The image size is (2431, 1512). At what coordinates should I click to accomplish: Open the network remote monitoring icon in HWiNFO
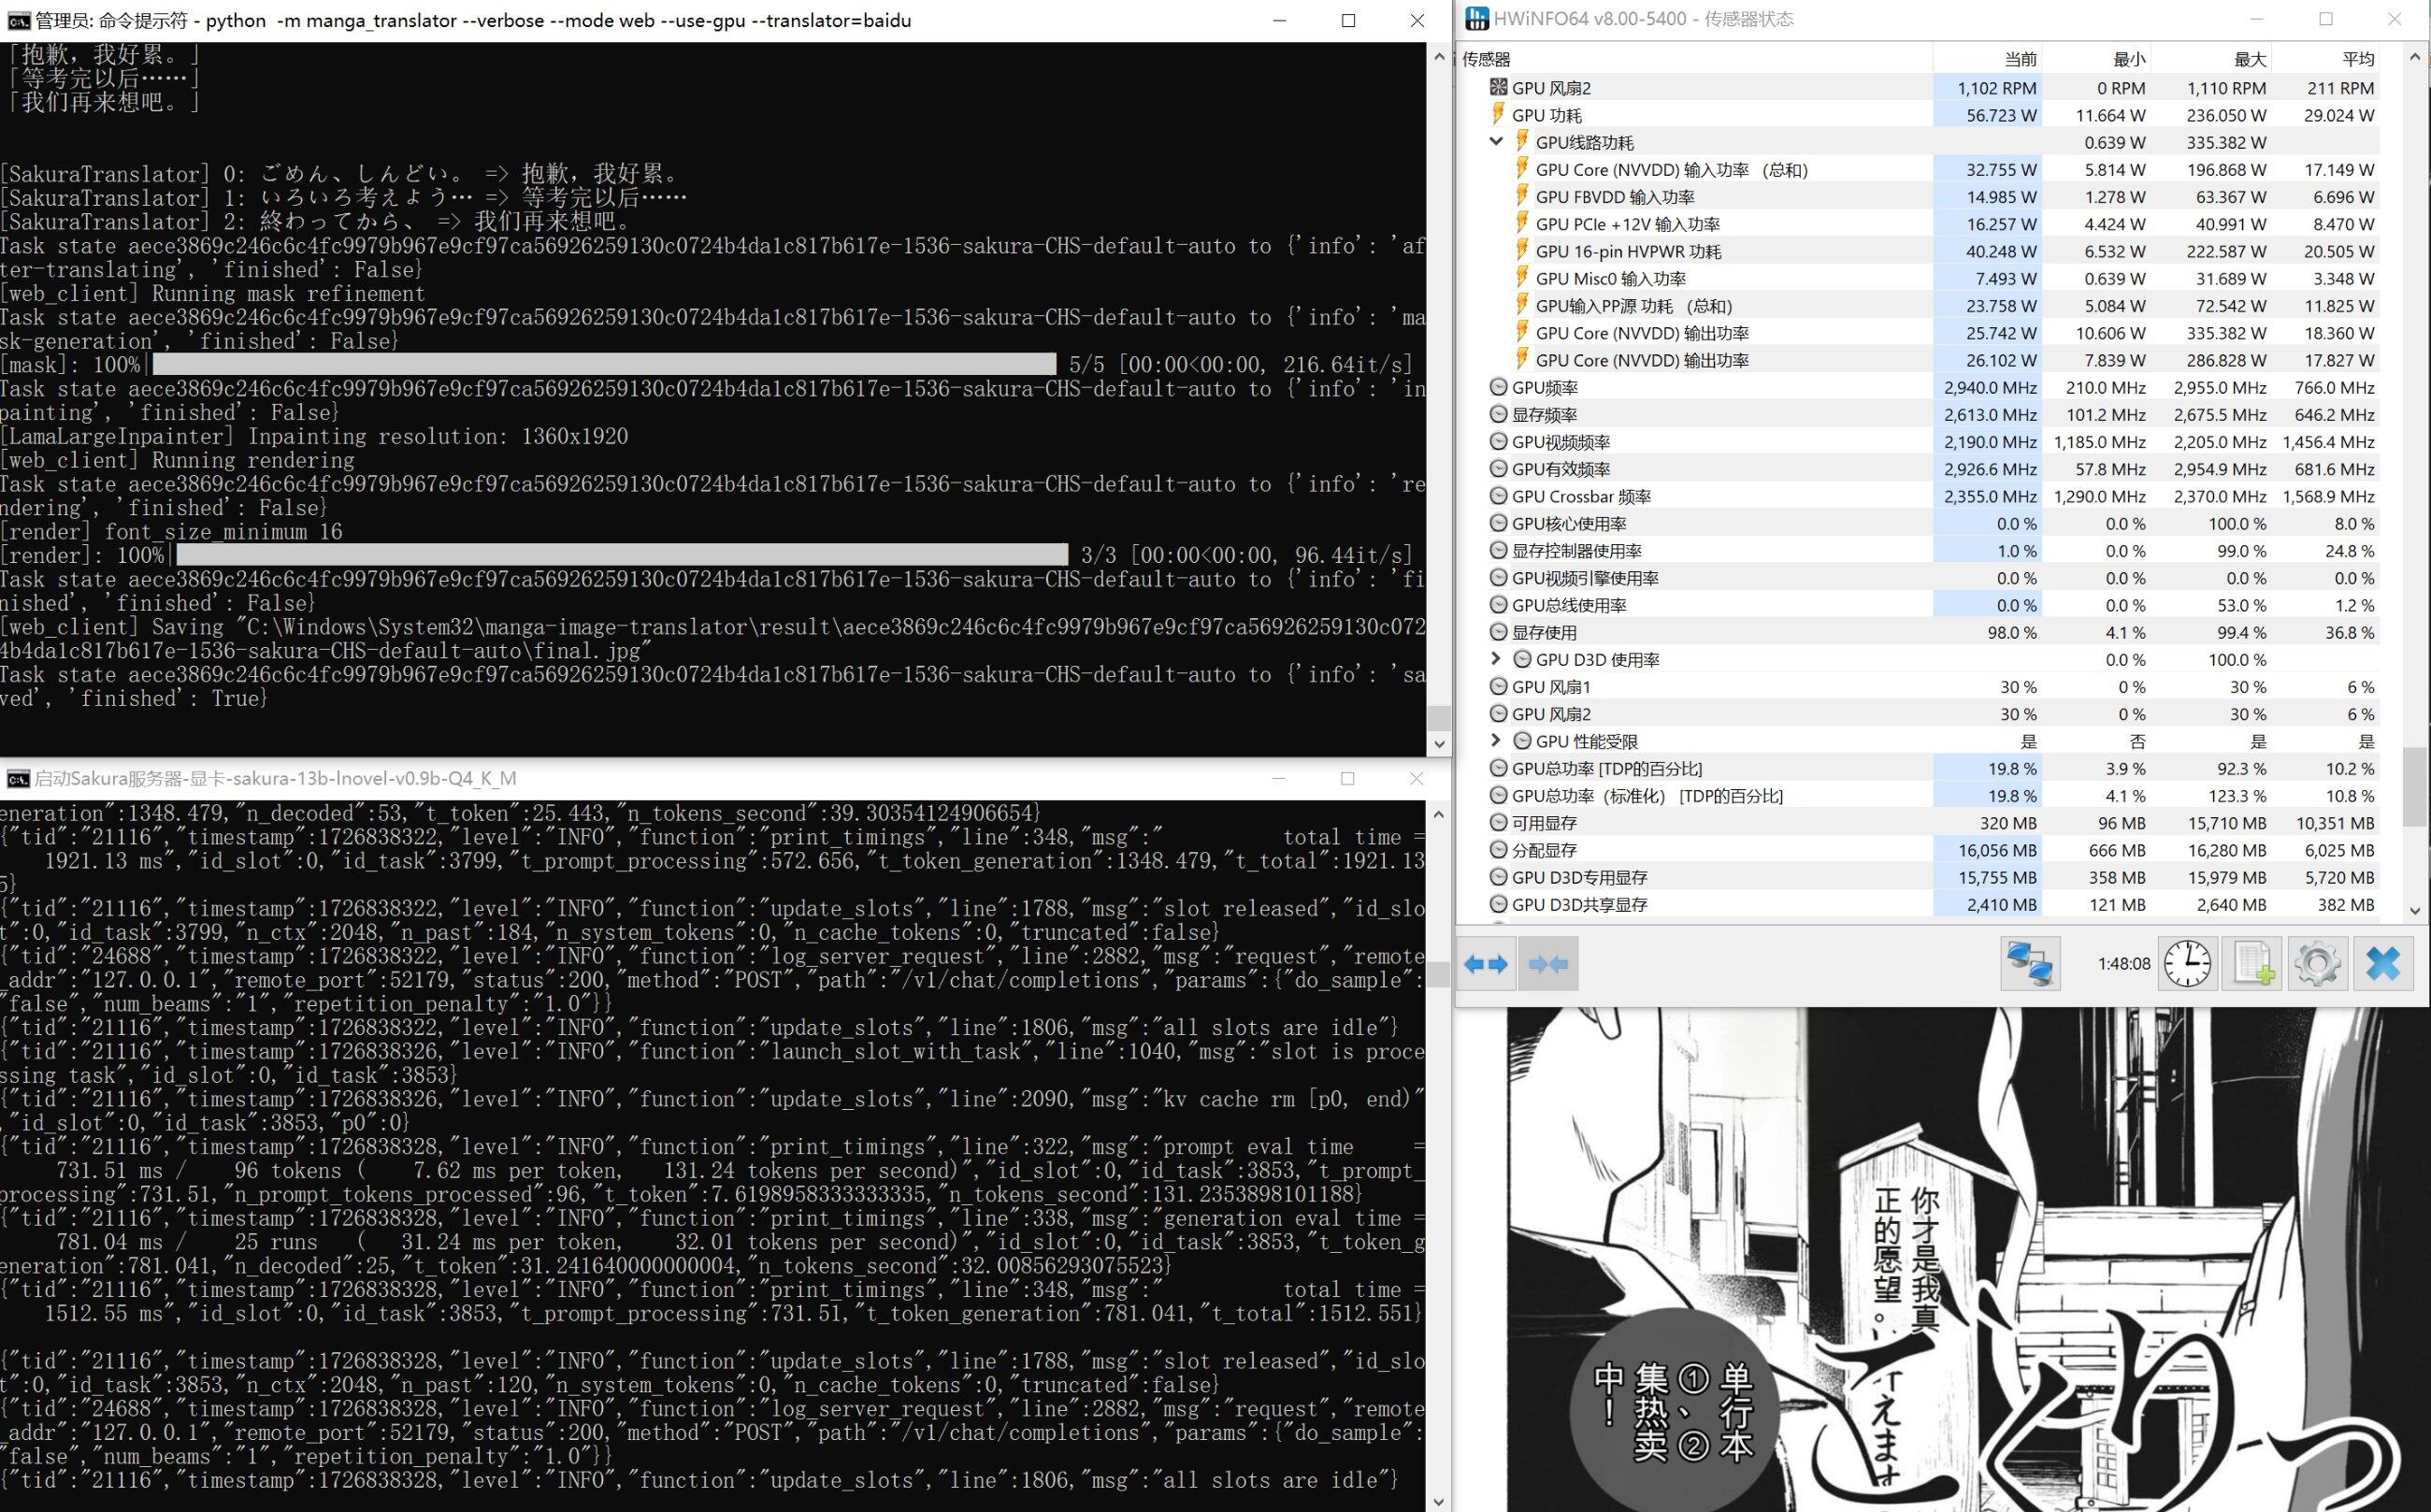pyautogui.click(x=2030, y=964)
